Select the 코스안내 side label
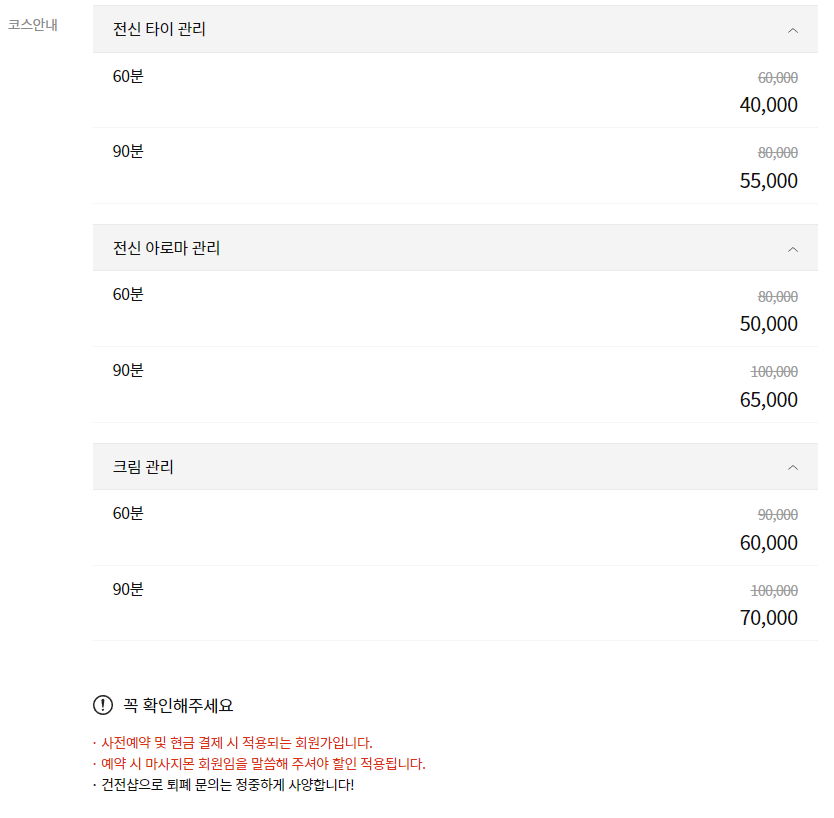The width and height of the screenshot is (834, 818). (33, 25)
